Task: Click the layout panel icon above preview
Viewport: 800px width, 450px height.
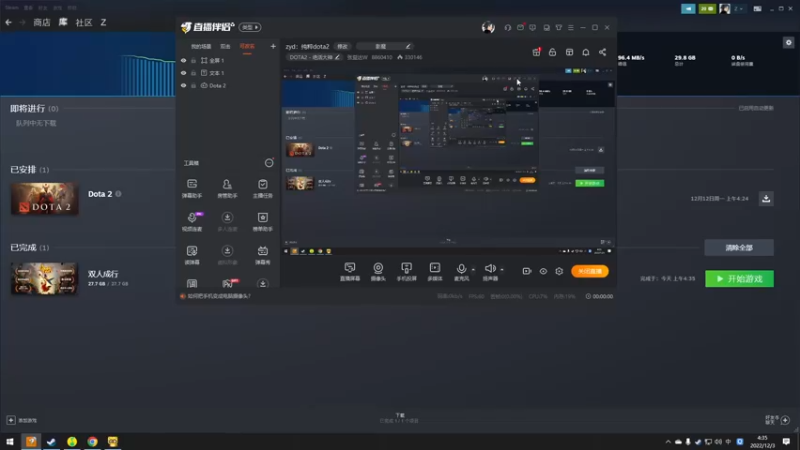Action: click(x=569, y=52)
